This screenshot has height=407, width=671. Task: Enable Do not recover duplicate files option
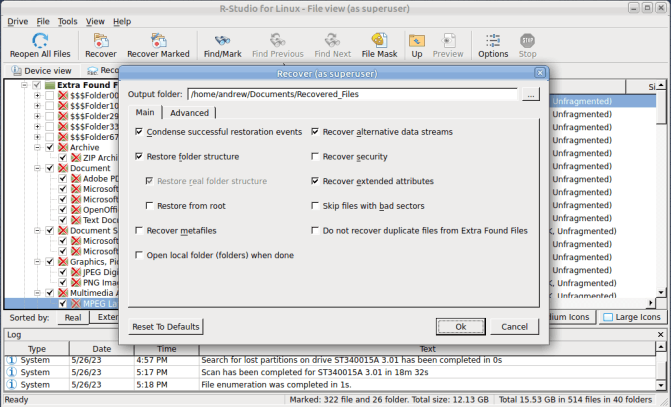click(315, 230)
